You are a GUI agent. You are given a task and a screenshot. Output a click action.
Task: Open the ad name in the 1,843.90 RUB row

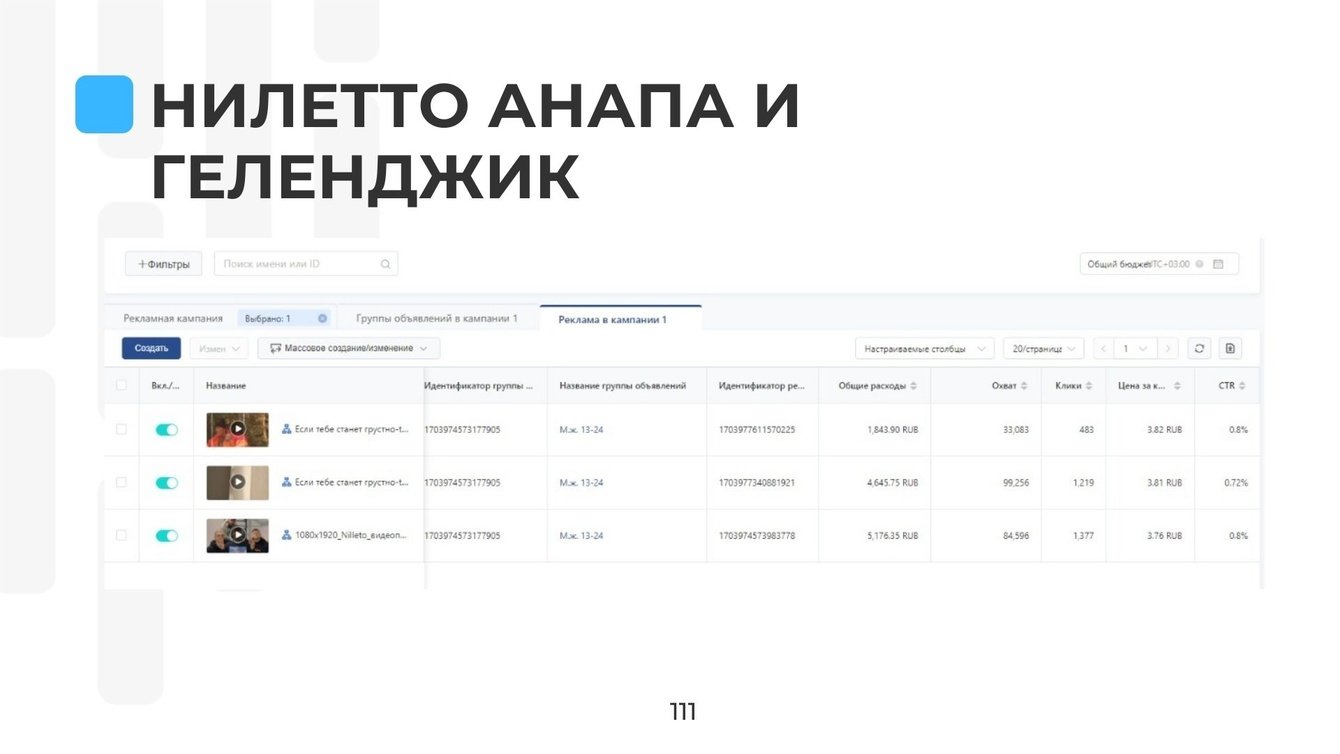352,430
